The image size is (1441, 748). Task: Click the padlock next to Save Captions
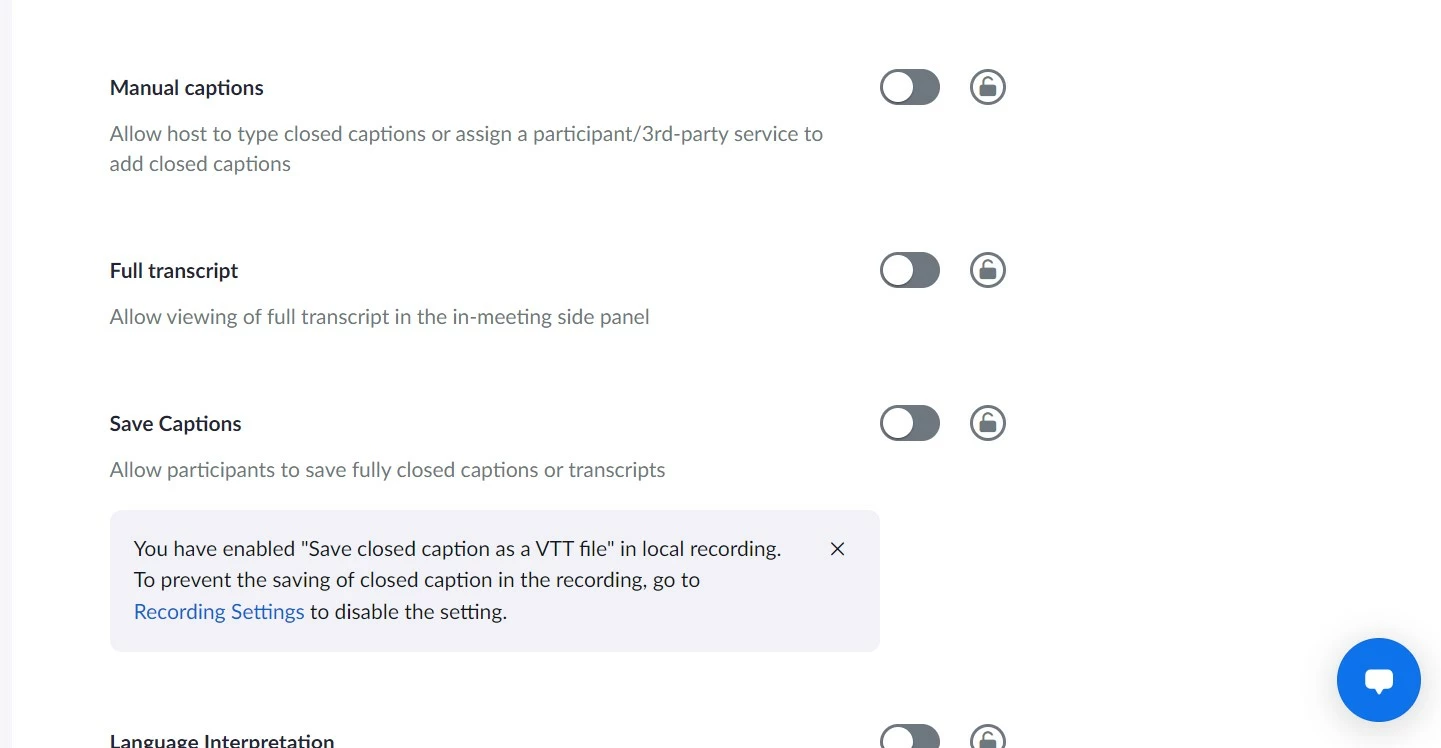(x=988, y=424)
